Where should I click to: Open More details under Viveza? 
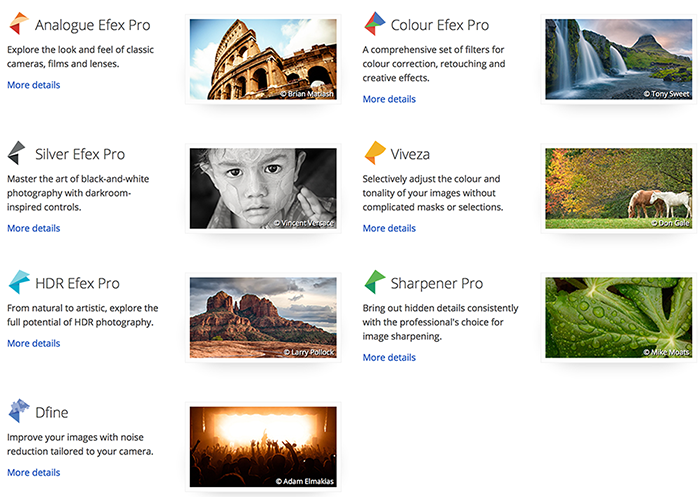(x=389, y=228)
